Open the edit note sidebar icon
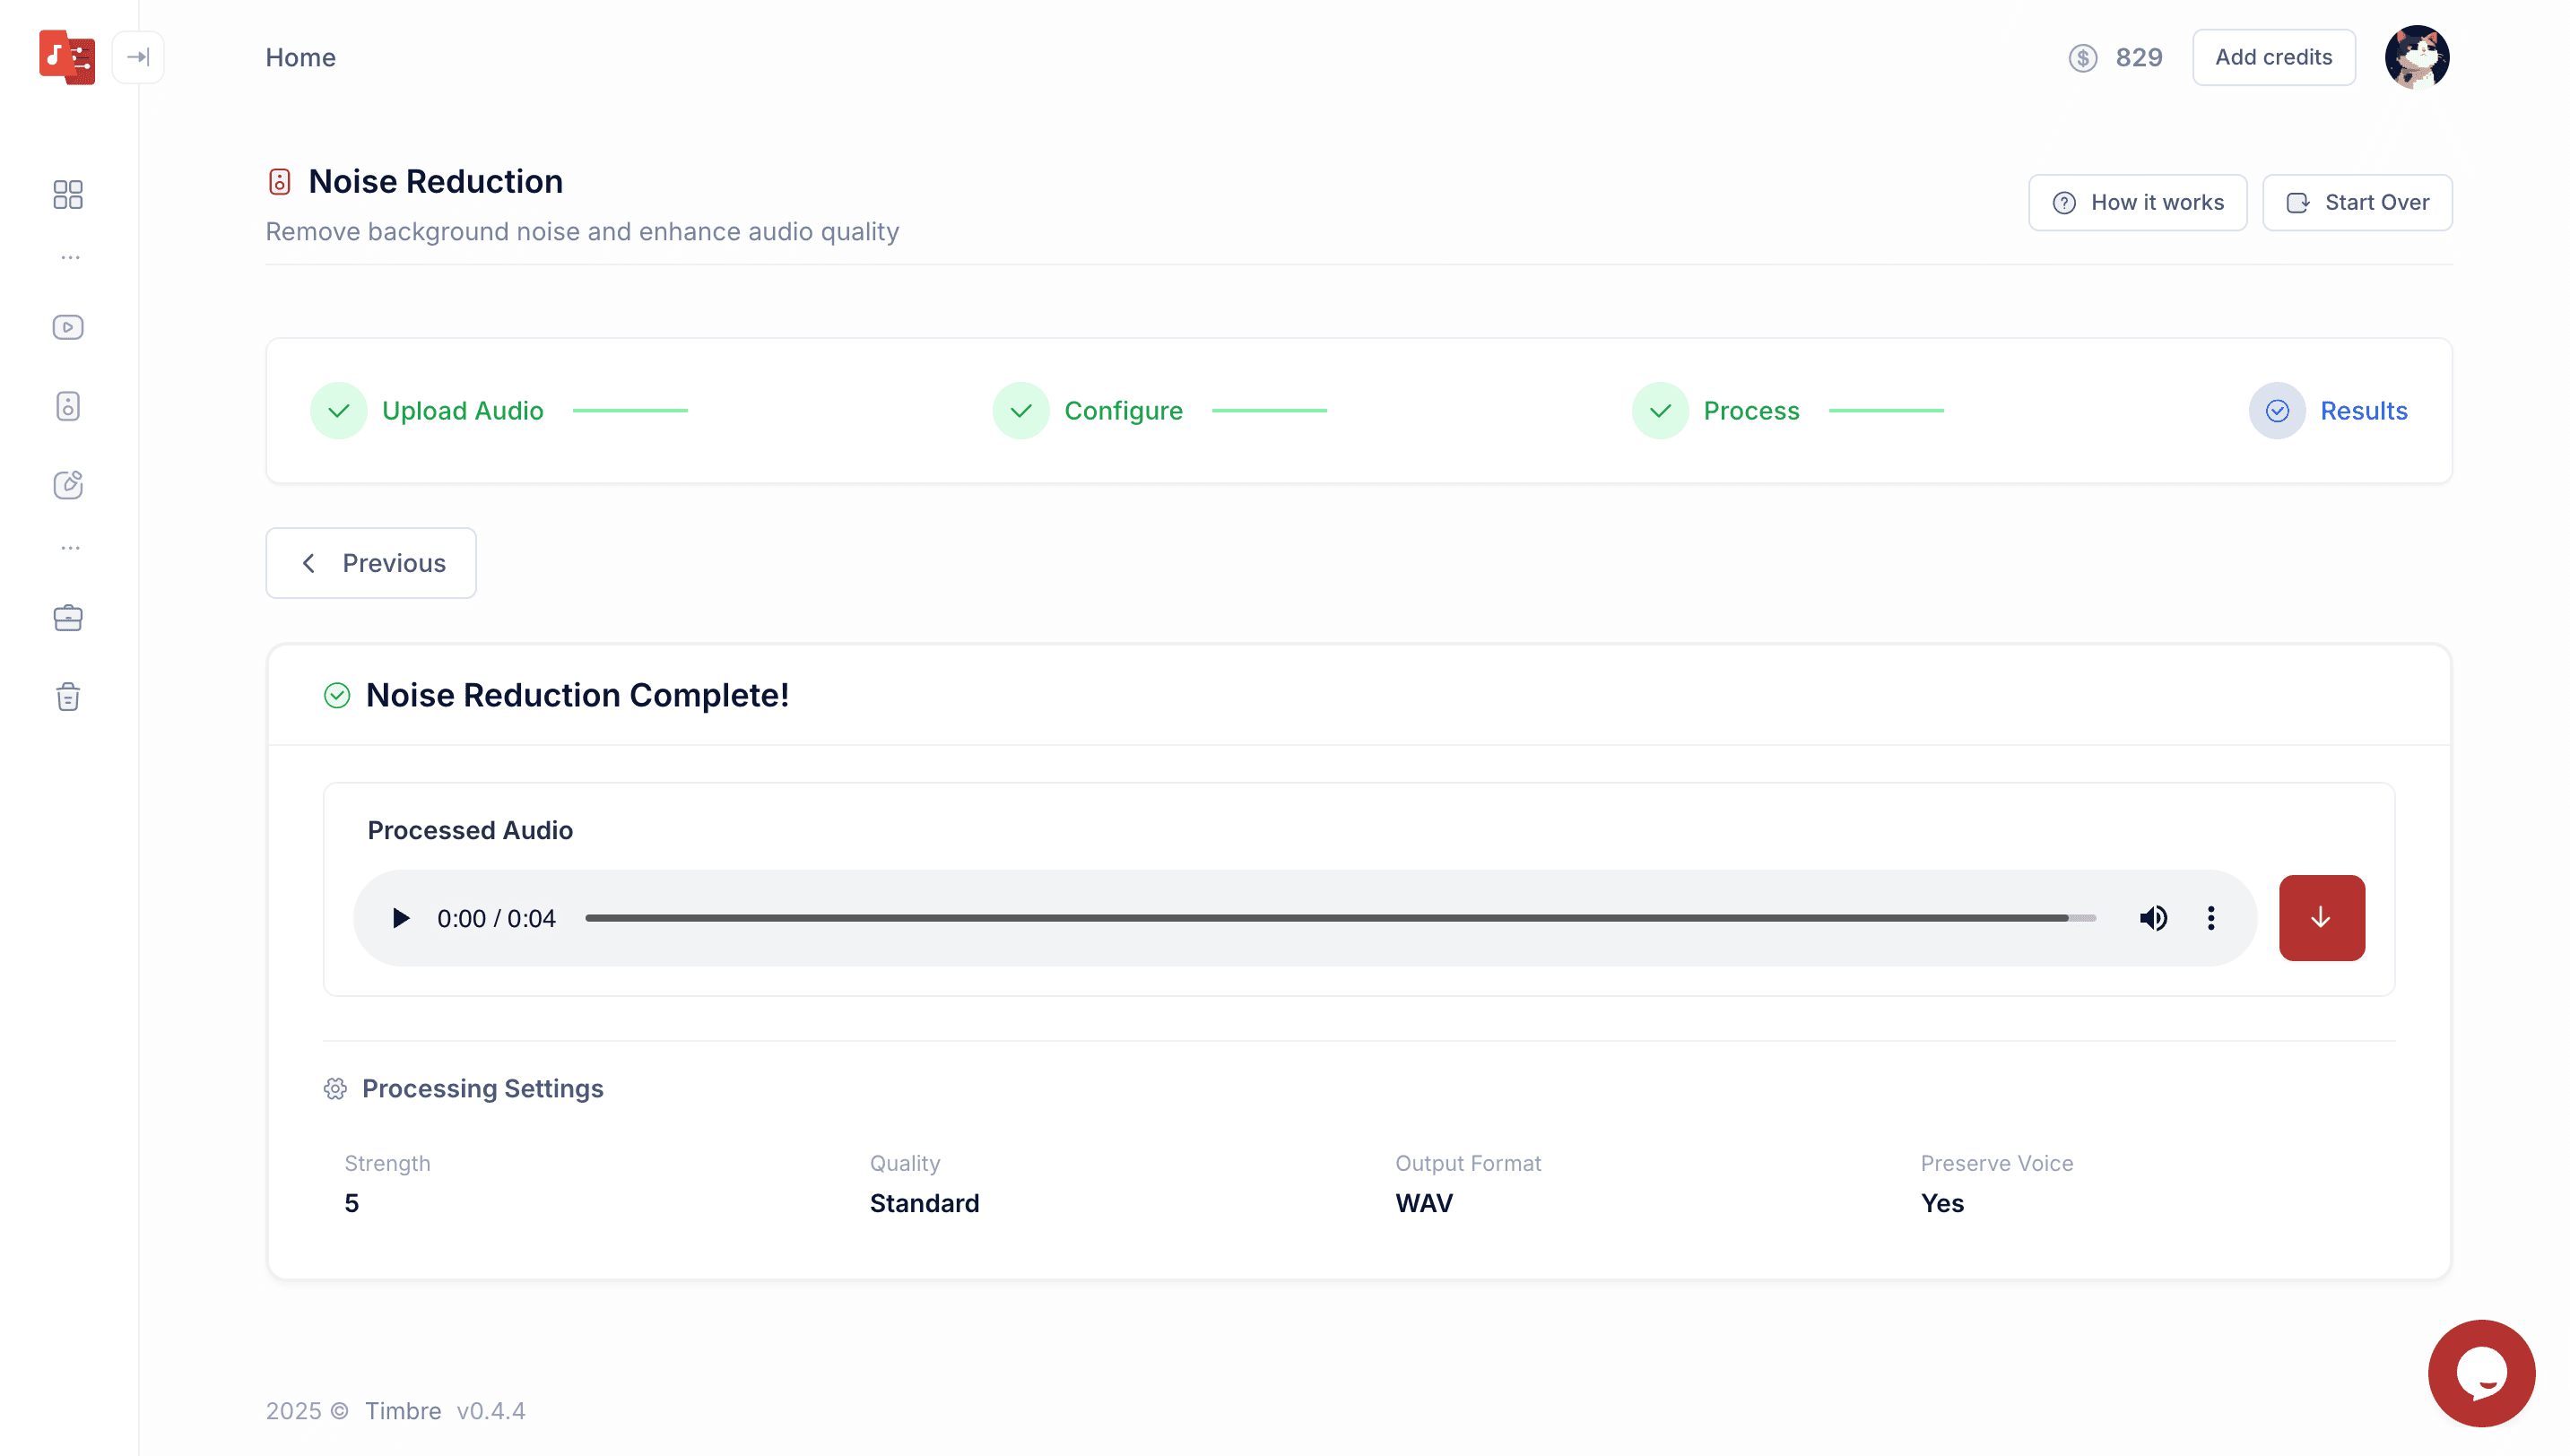The height and width of the screenshot is (1456, 2570). pyautogui.click(x=68, y=485)
